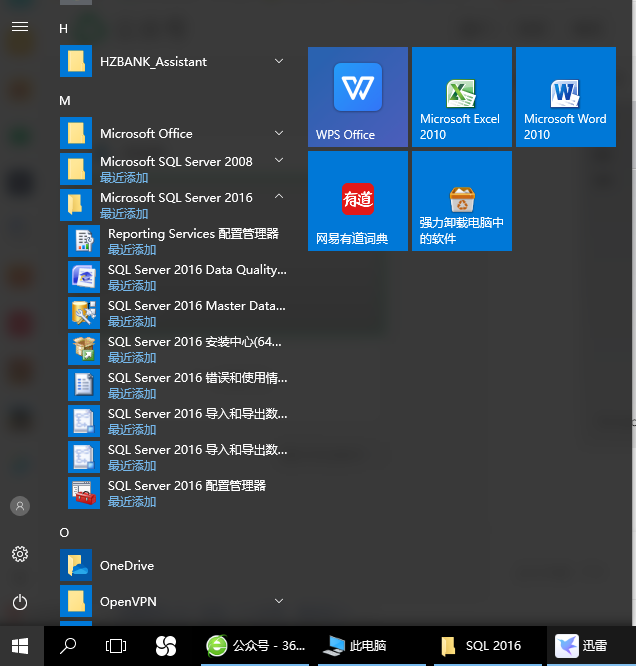Click 'SQL Server 2016 Master Data...' text
The width and height of the screenshot is (636, 666).
[197, 306]
